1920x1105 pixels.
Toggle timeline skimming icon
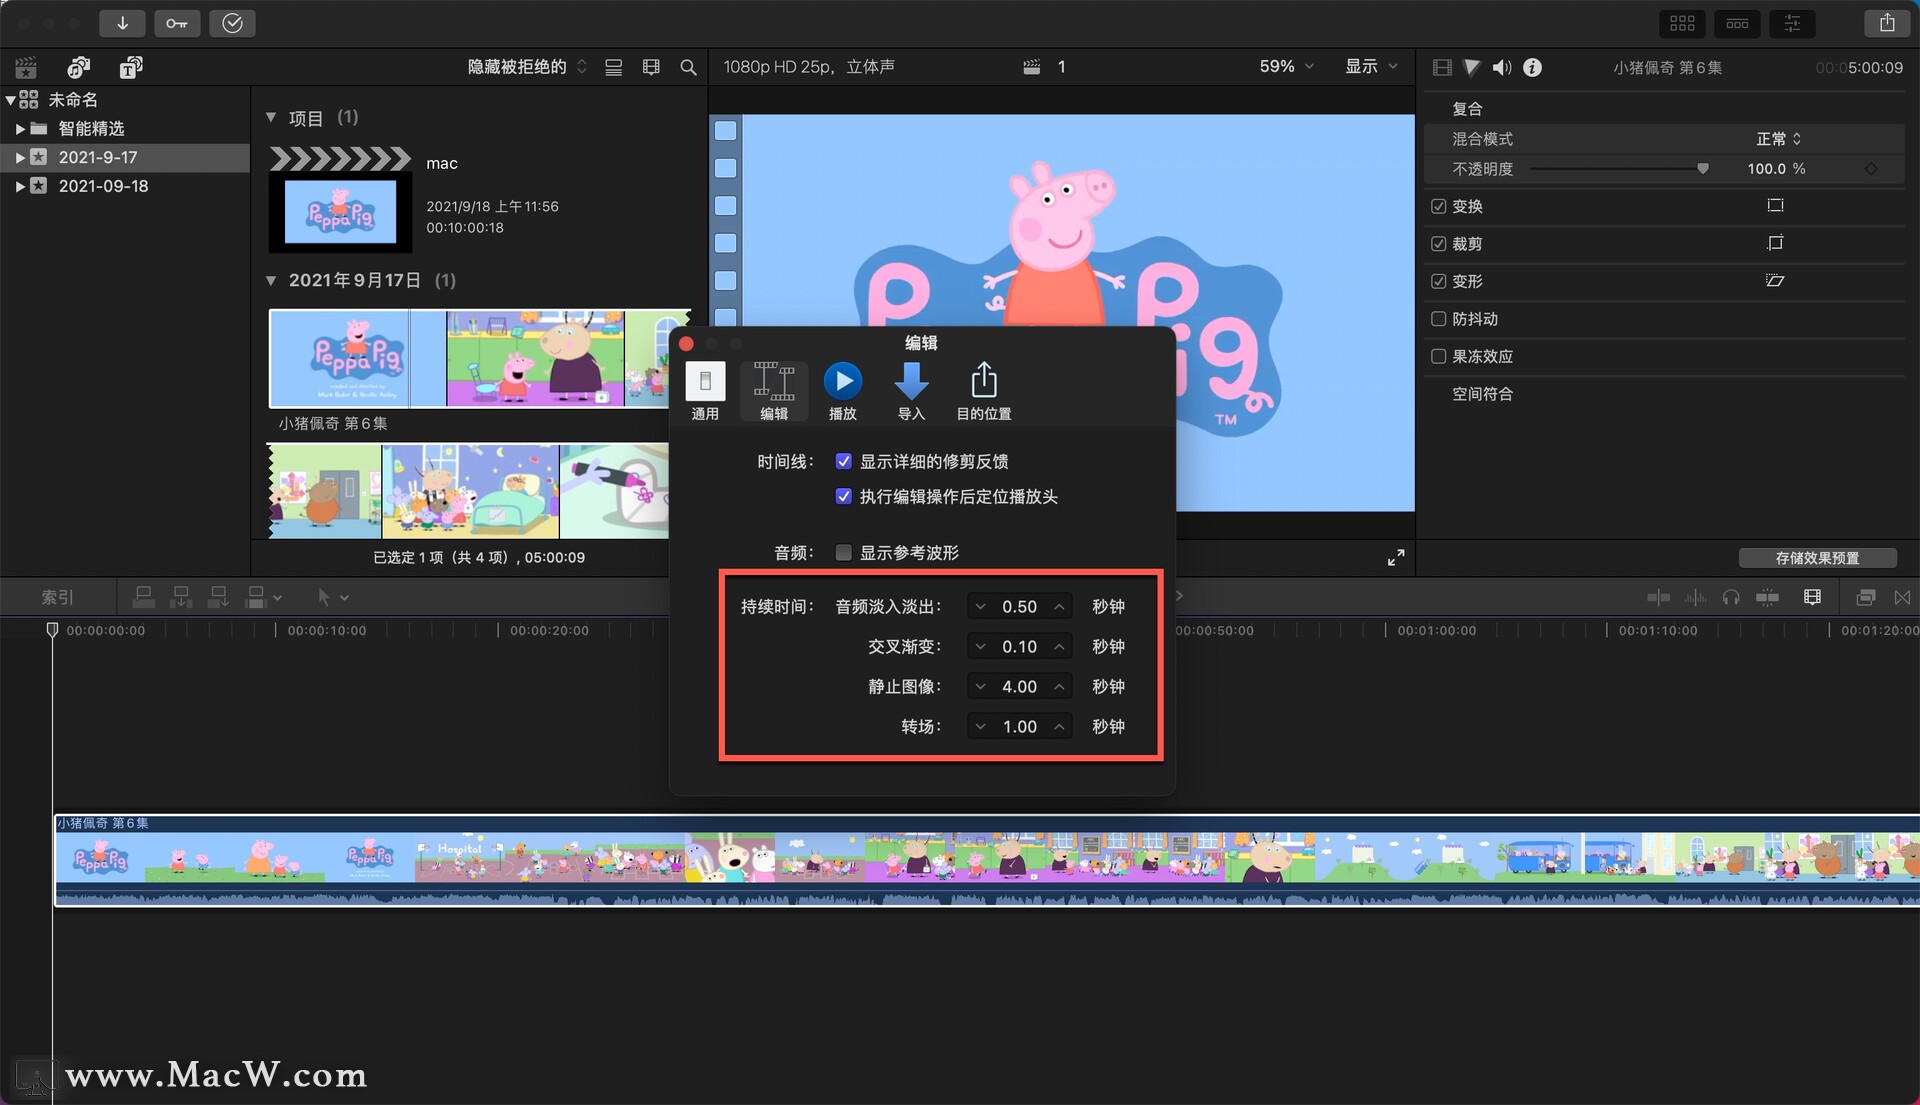pos(1658,597)
